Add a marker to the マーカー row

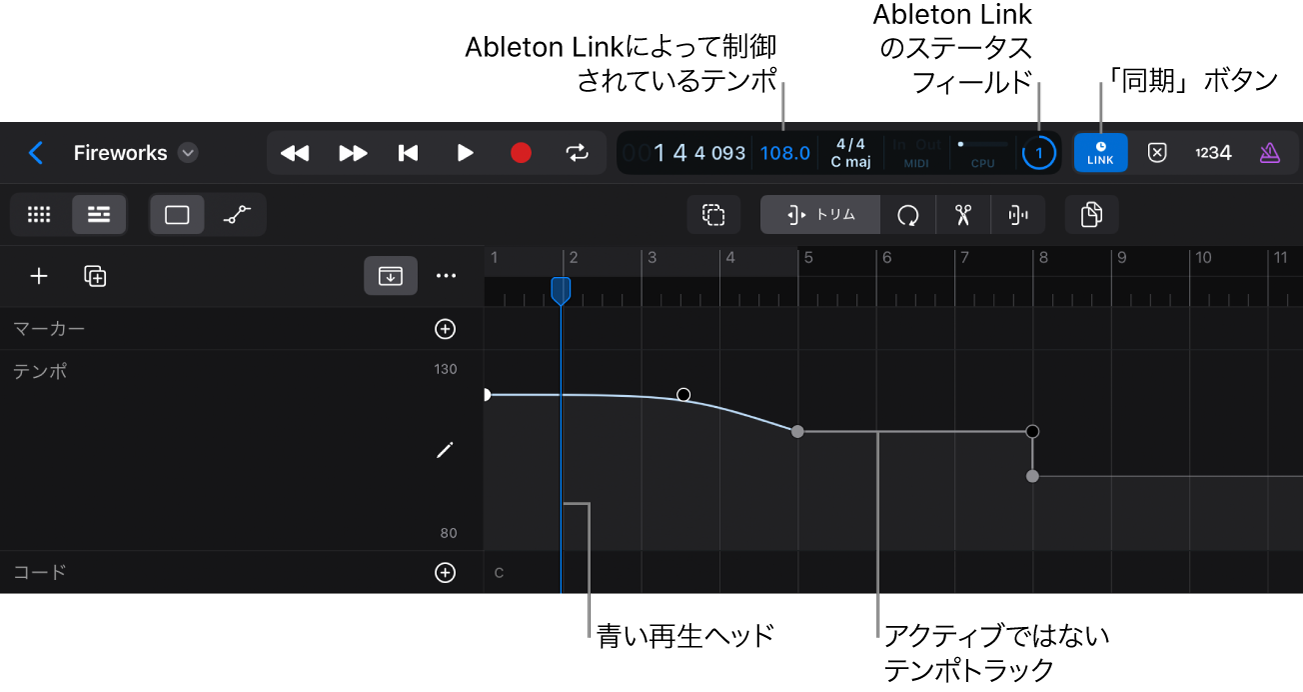click(445, 328)
